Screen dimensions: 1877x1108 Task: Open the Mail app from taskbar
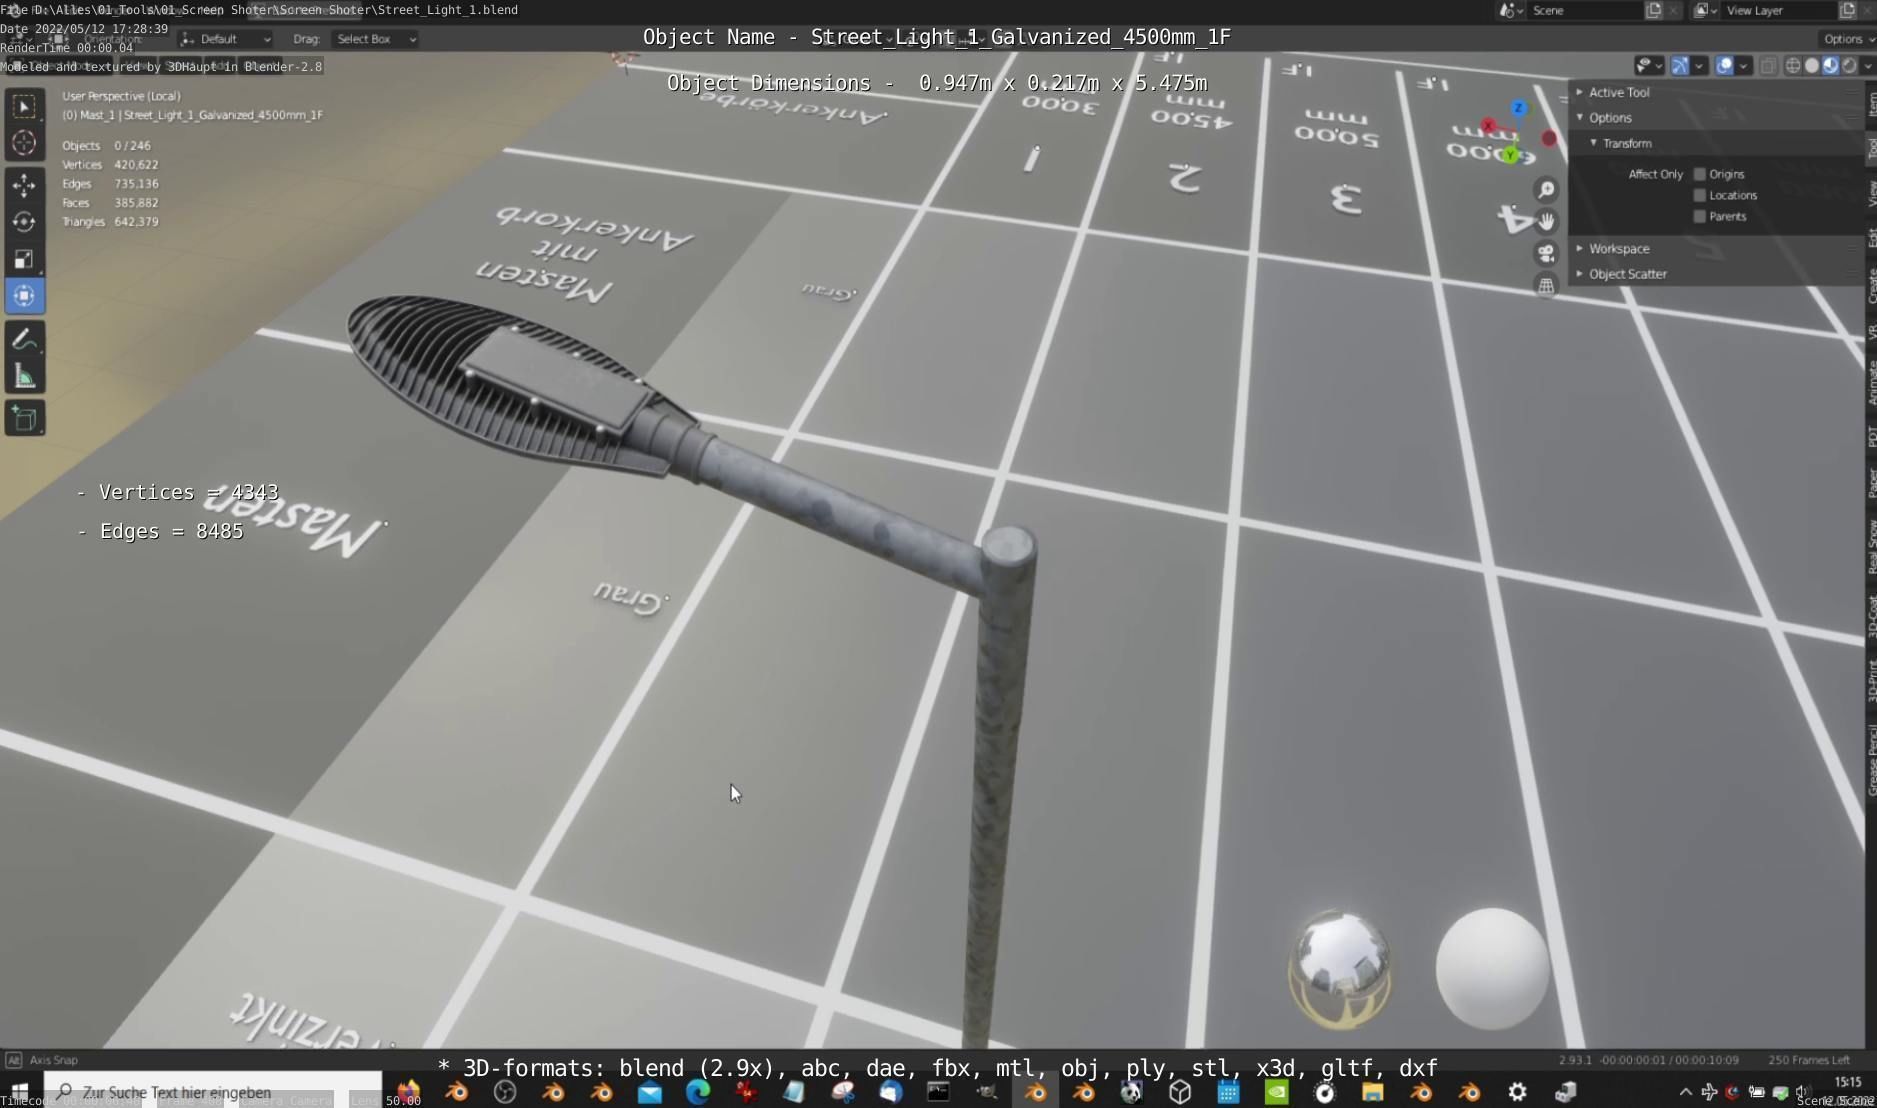point(650,1092)
